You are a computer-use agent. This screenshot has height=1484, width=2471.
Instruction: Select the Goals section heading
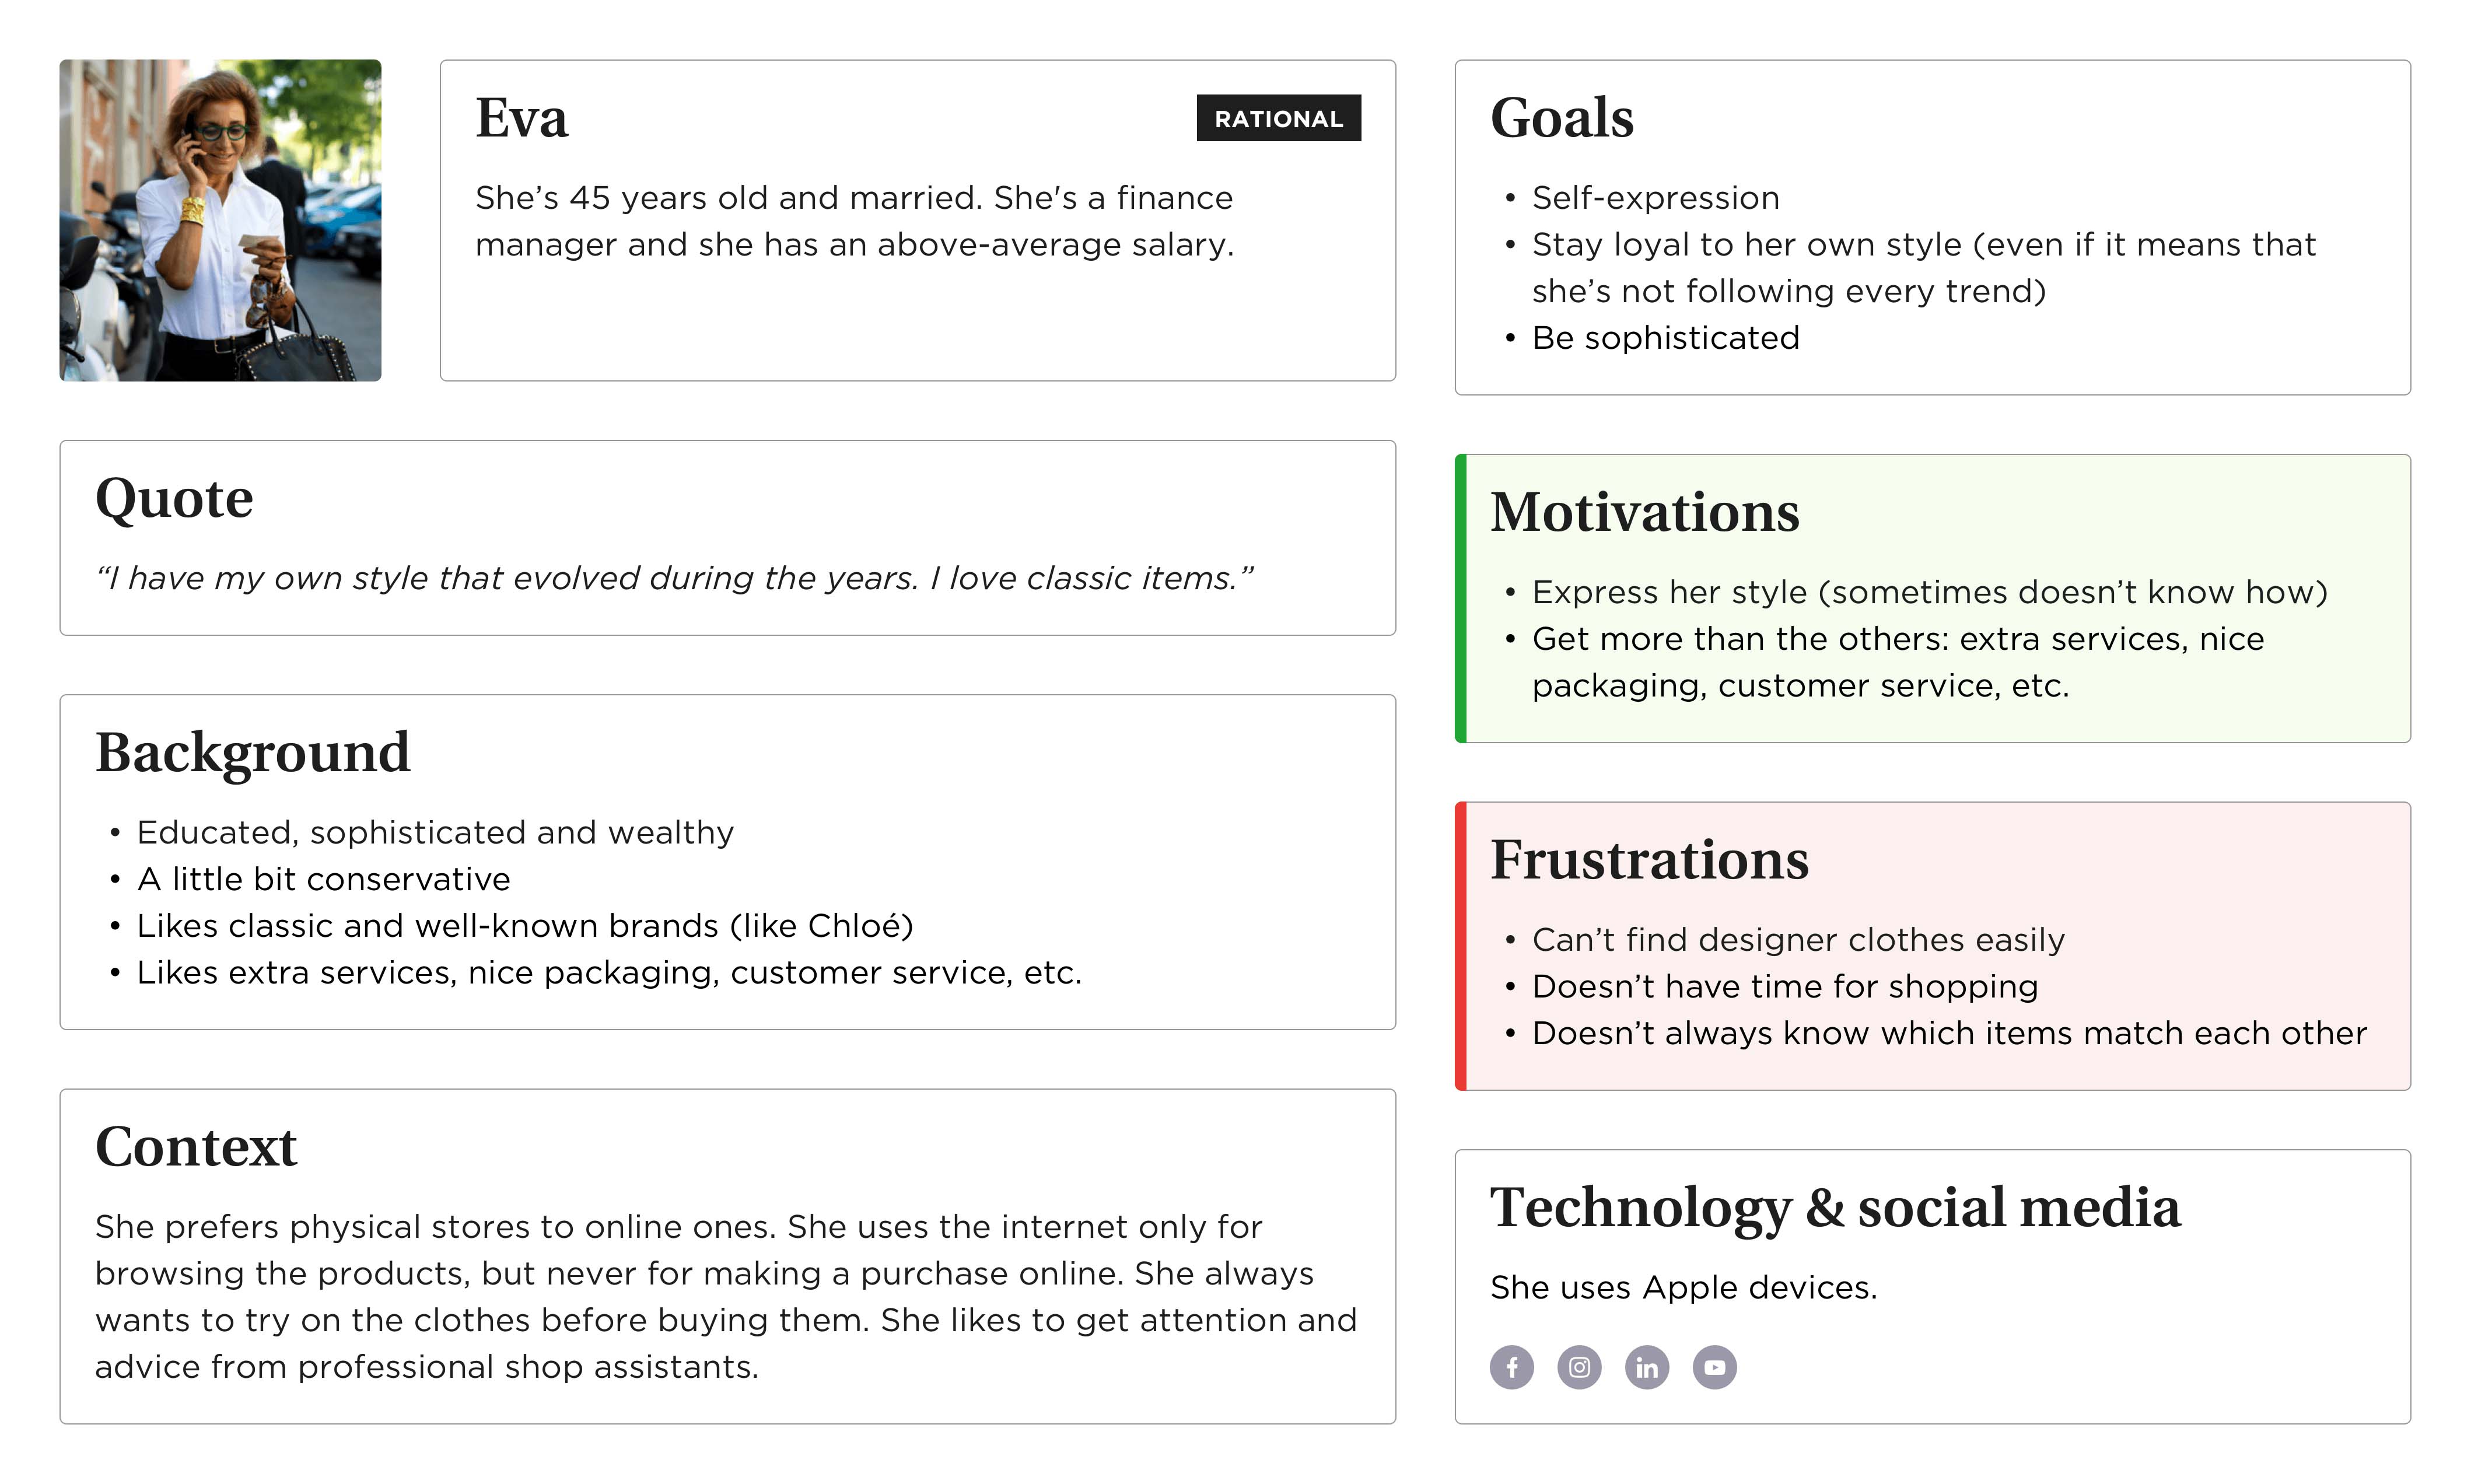pos(1561,118)
